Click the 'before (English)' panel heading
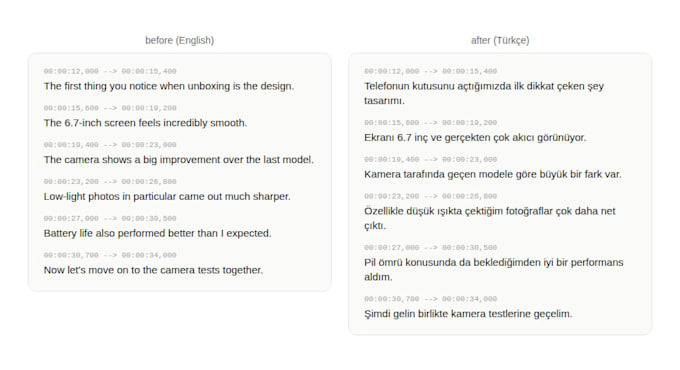This screenshot has height=370, width=680. pyautogui.click(x=180, y=40)
